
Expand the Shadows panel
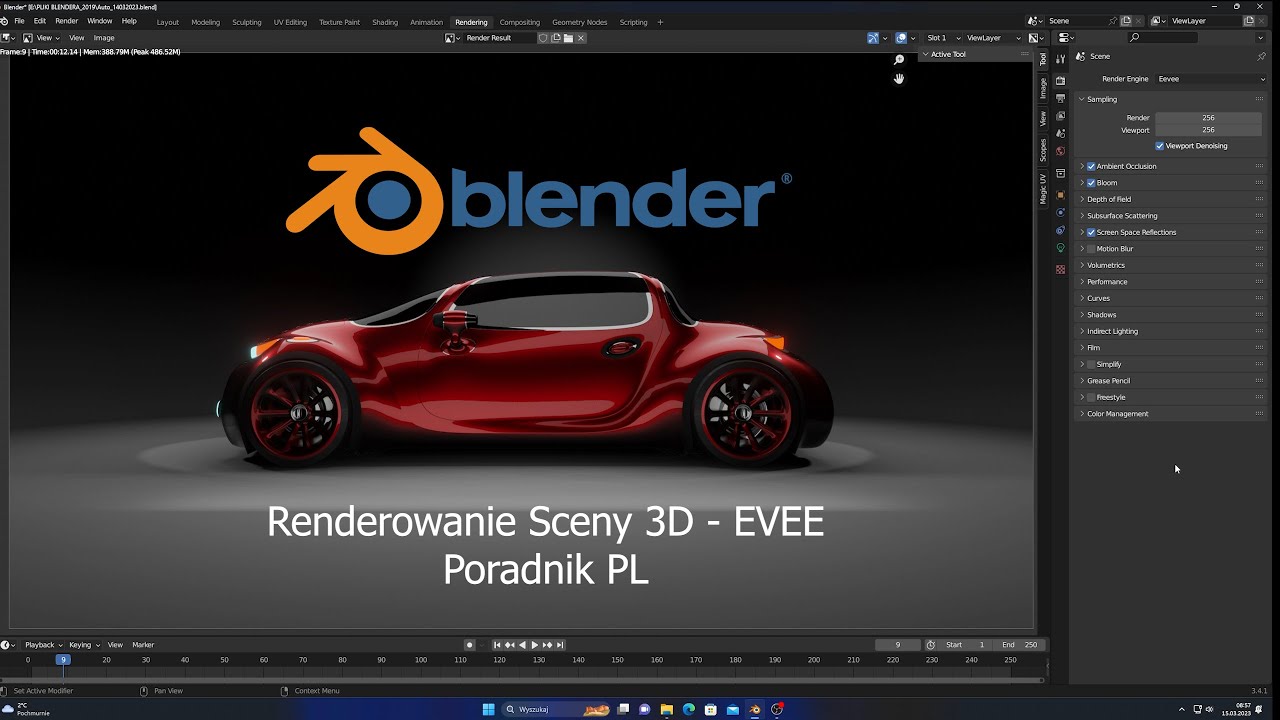(1171, 315)
